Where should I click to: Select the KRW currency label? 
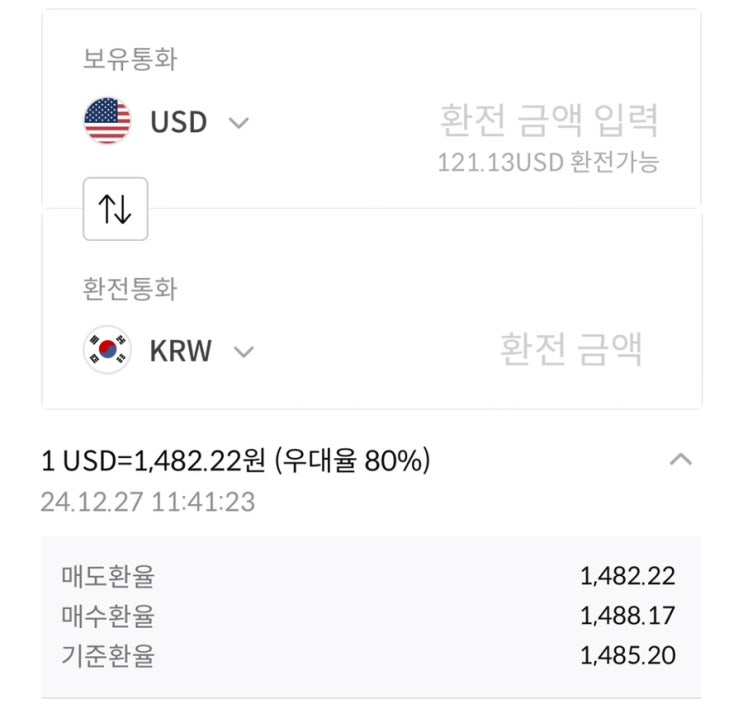(181, 352)
